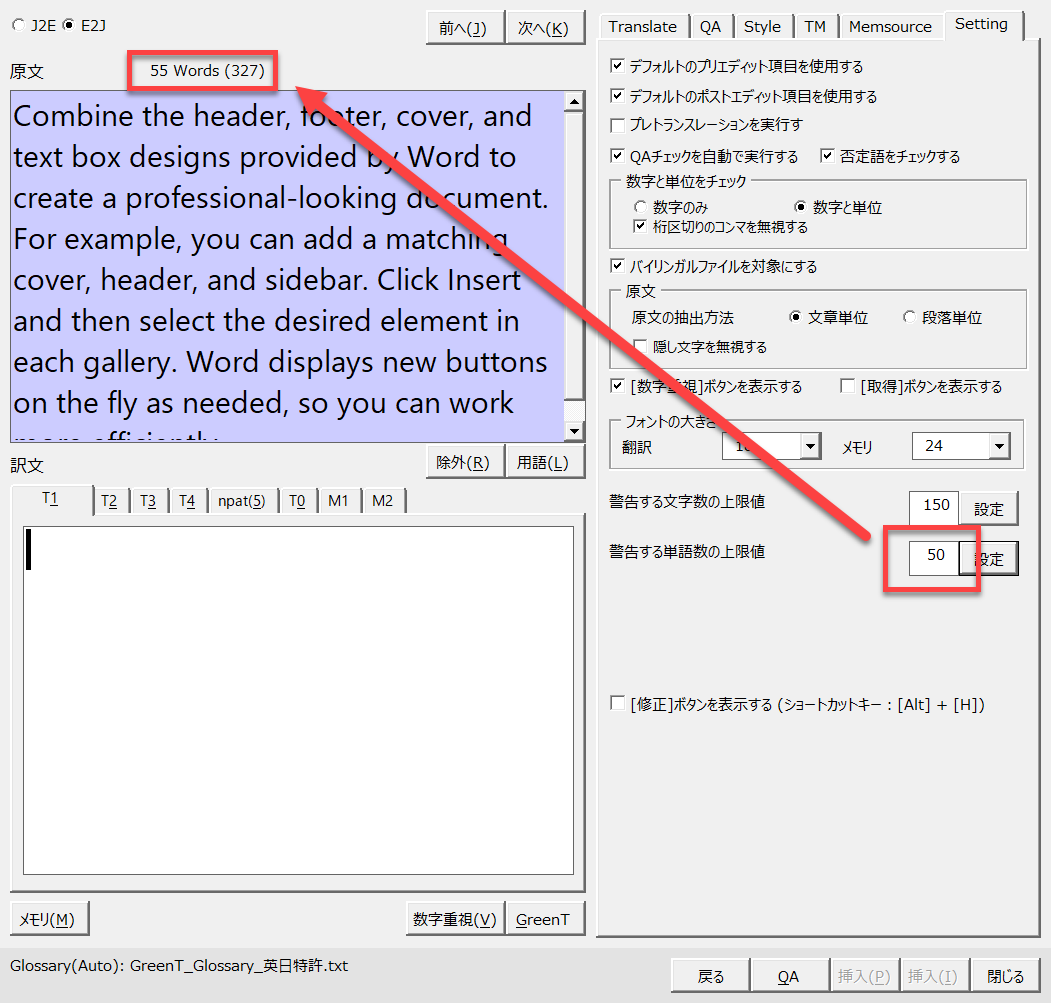Enable [修正]ボタンを表示する checkbox
The image size is (1051, 1003).
pos(618,704)
